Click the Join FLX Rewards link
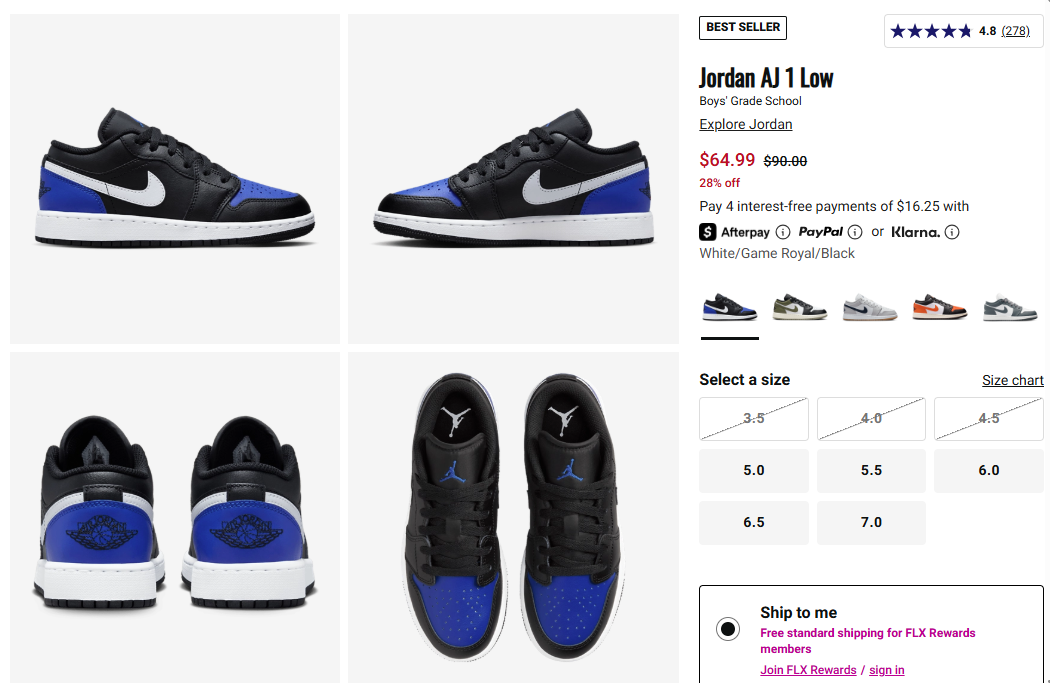Screen dimensions: 1050x683 [808, 670]
